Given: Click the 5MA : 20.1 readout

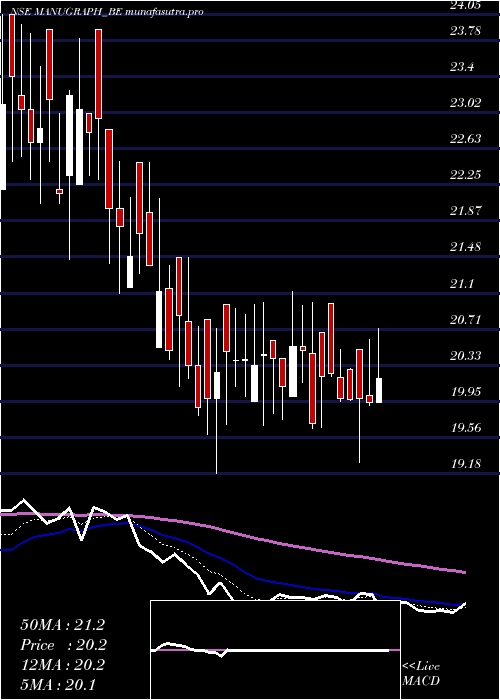Looking at the screenshot, I should click(58, 685).
